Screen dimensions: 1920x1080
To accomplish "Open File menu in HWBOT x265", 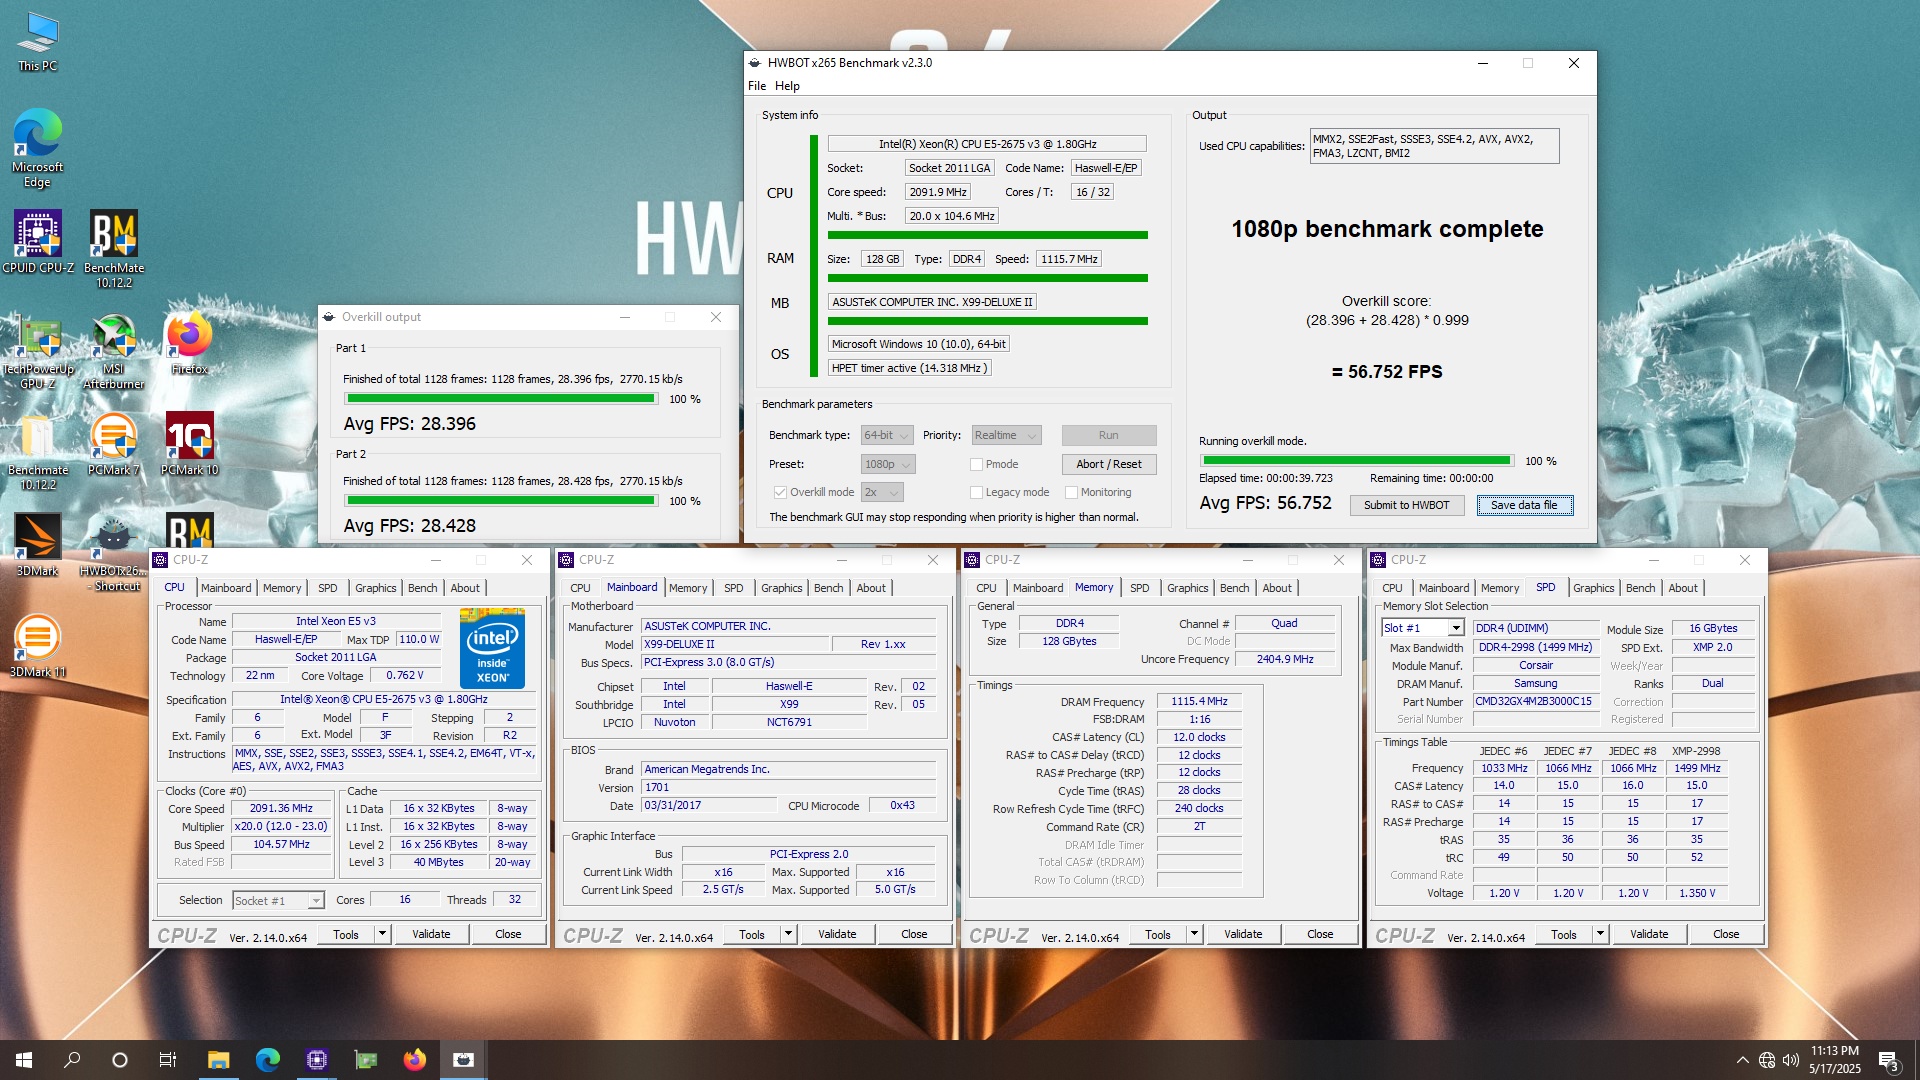I will [757, 86].
